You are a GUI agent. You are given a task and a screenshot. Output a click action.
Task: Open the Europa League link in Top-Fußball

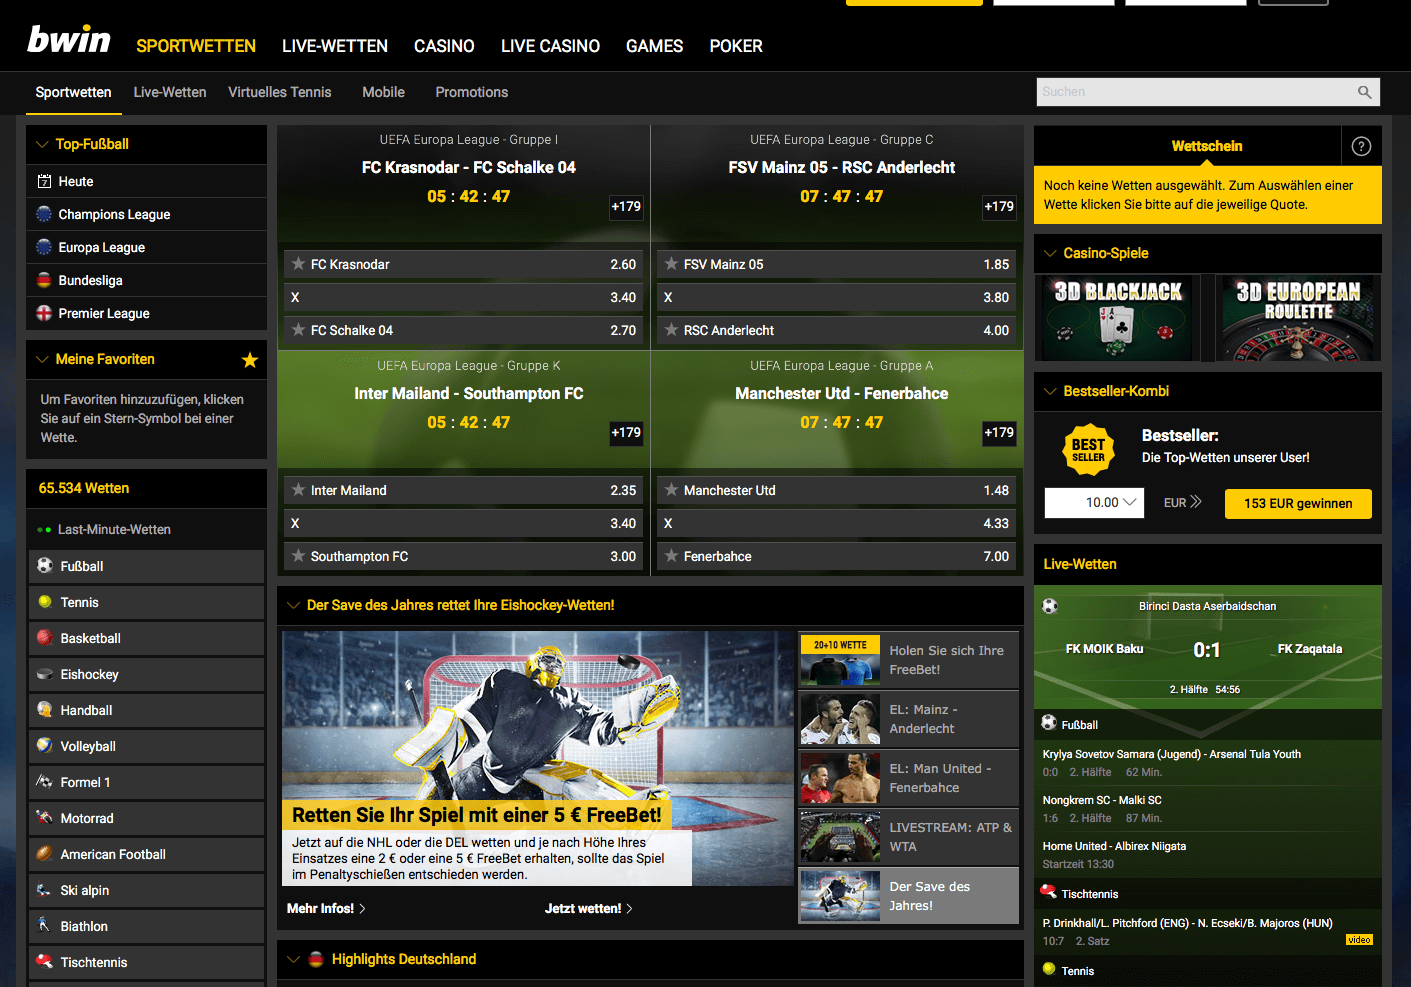pos(102,247)
